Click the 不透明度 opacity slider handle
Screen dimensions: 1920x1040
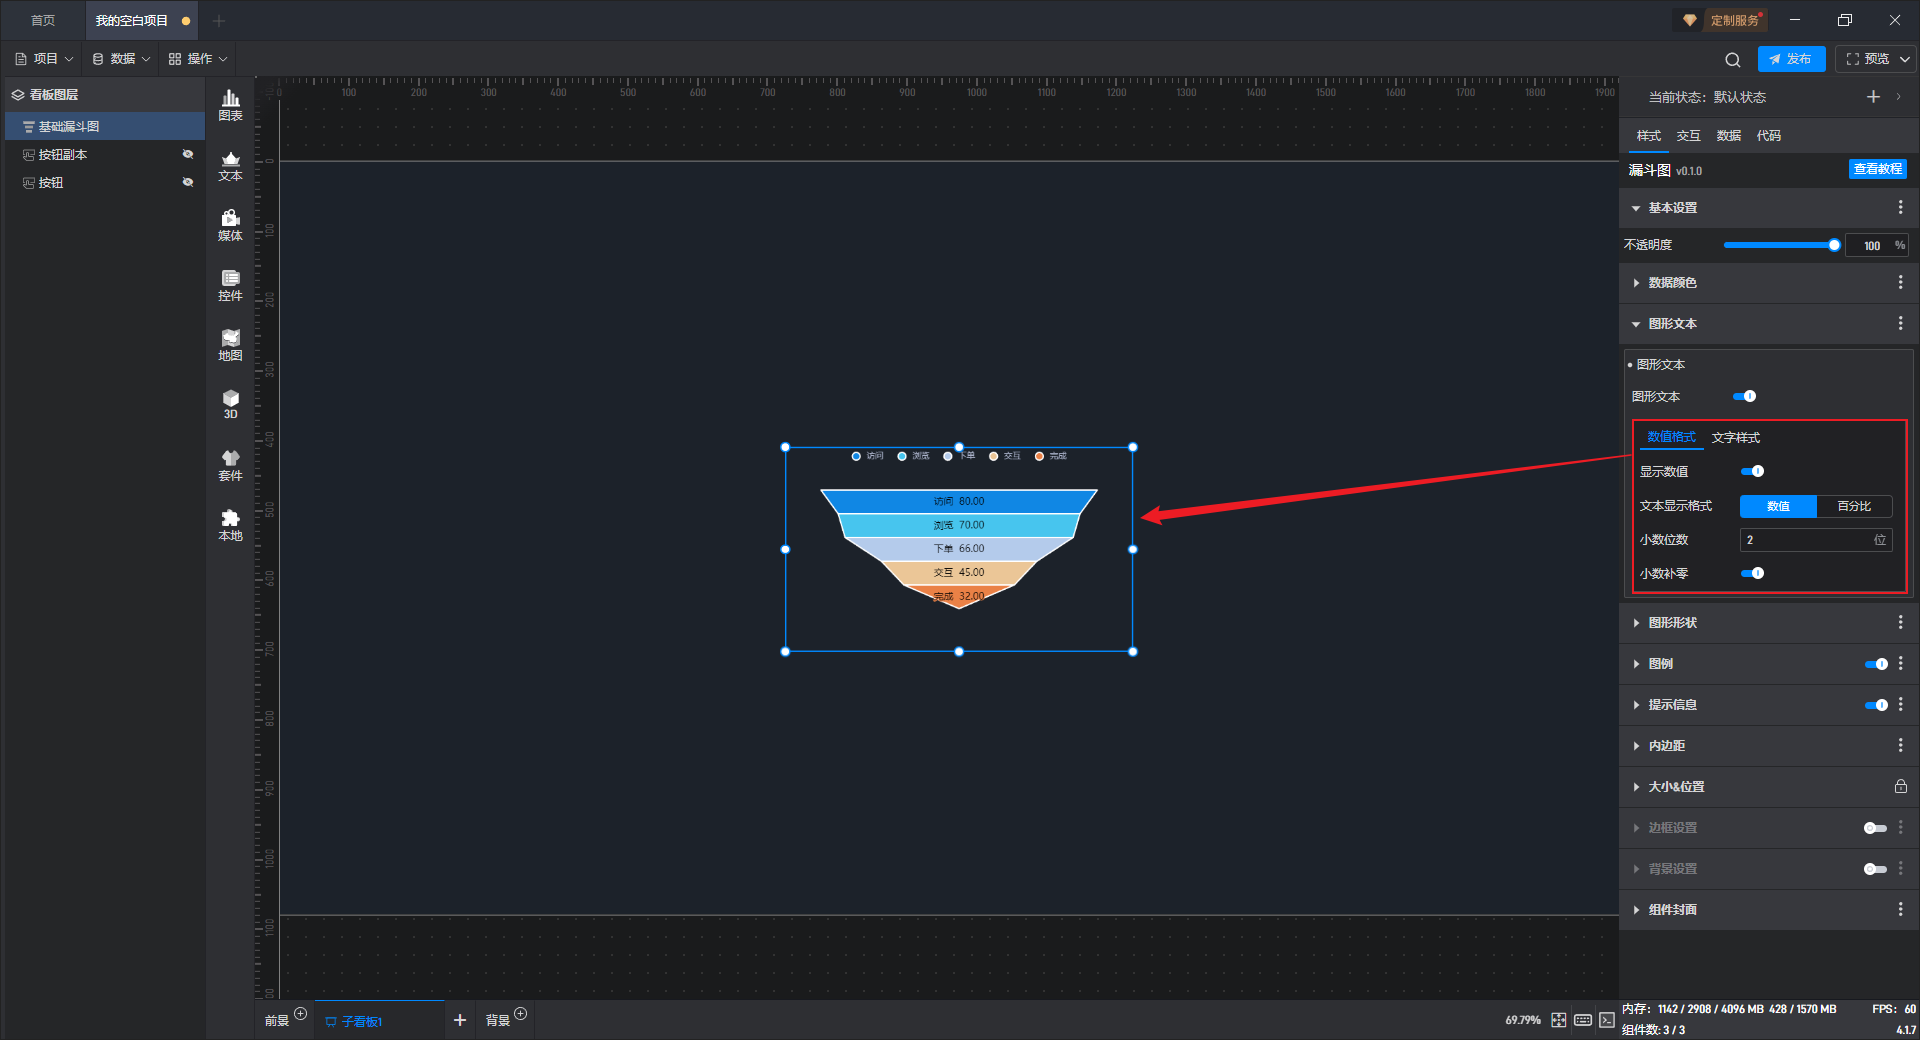(x=1834, y=245)
